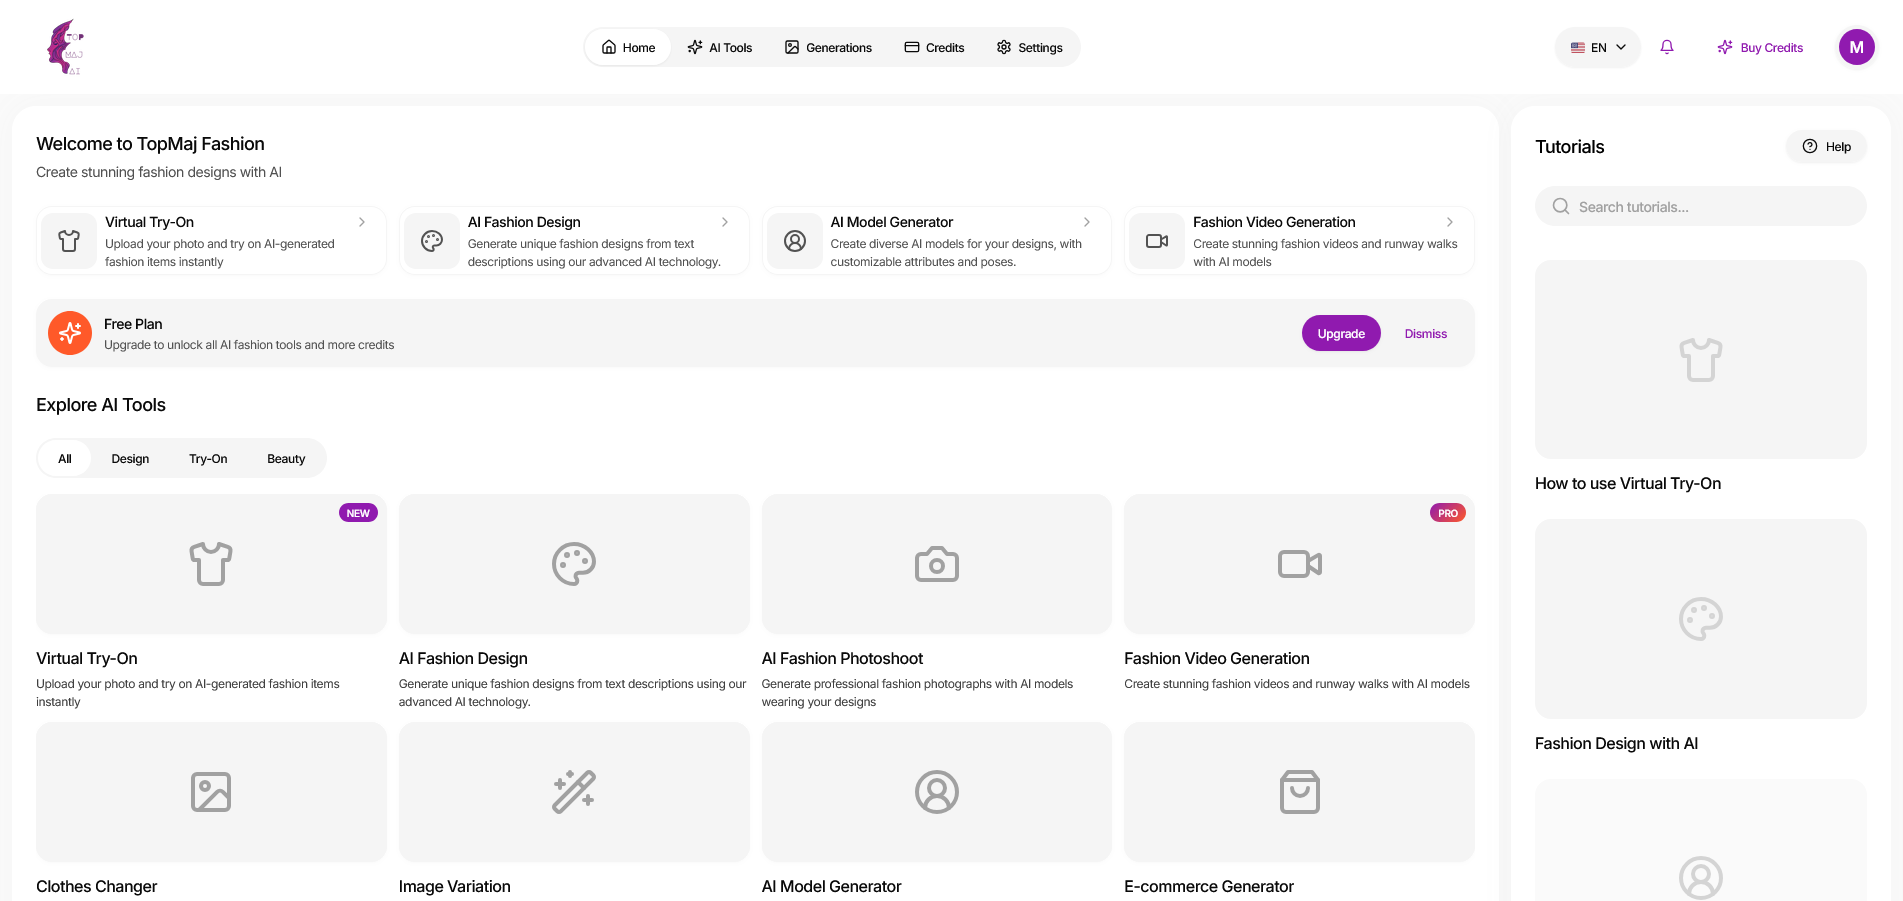Click the Fashion Video Generation camera icon
This screenshot has width=1903, height=901.
coord(1298,563)
